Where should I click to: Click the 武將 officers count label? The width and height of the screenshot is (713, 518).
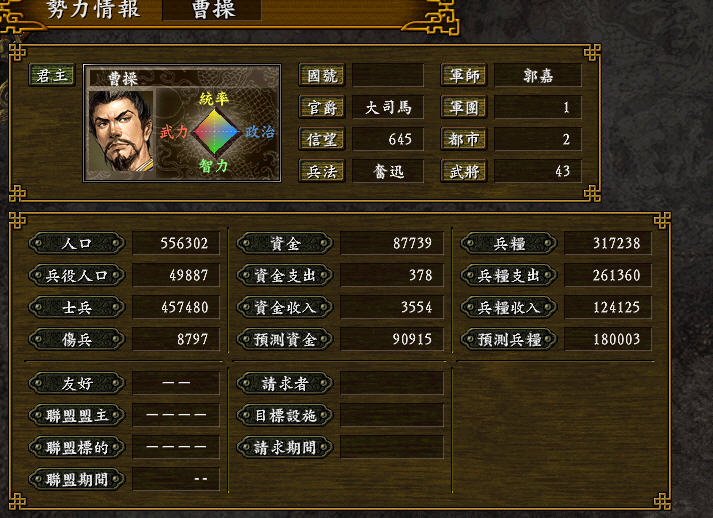(464, 171)
